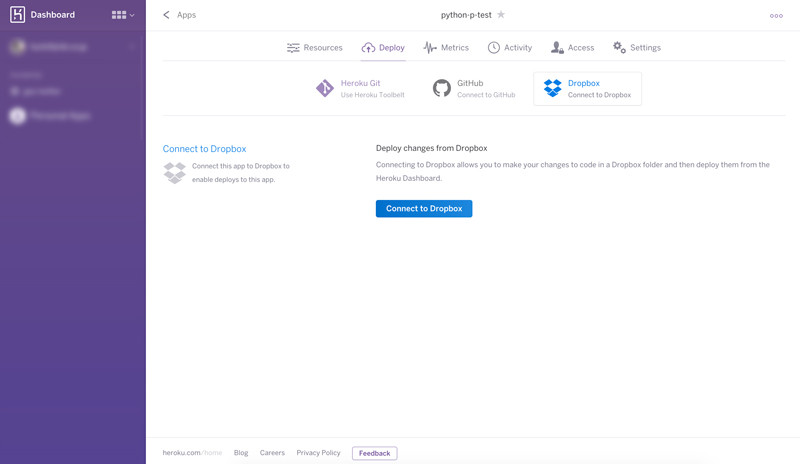800x464 pixels.
Task: Select GitHub deployment method
Action: point(474,88)
